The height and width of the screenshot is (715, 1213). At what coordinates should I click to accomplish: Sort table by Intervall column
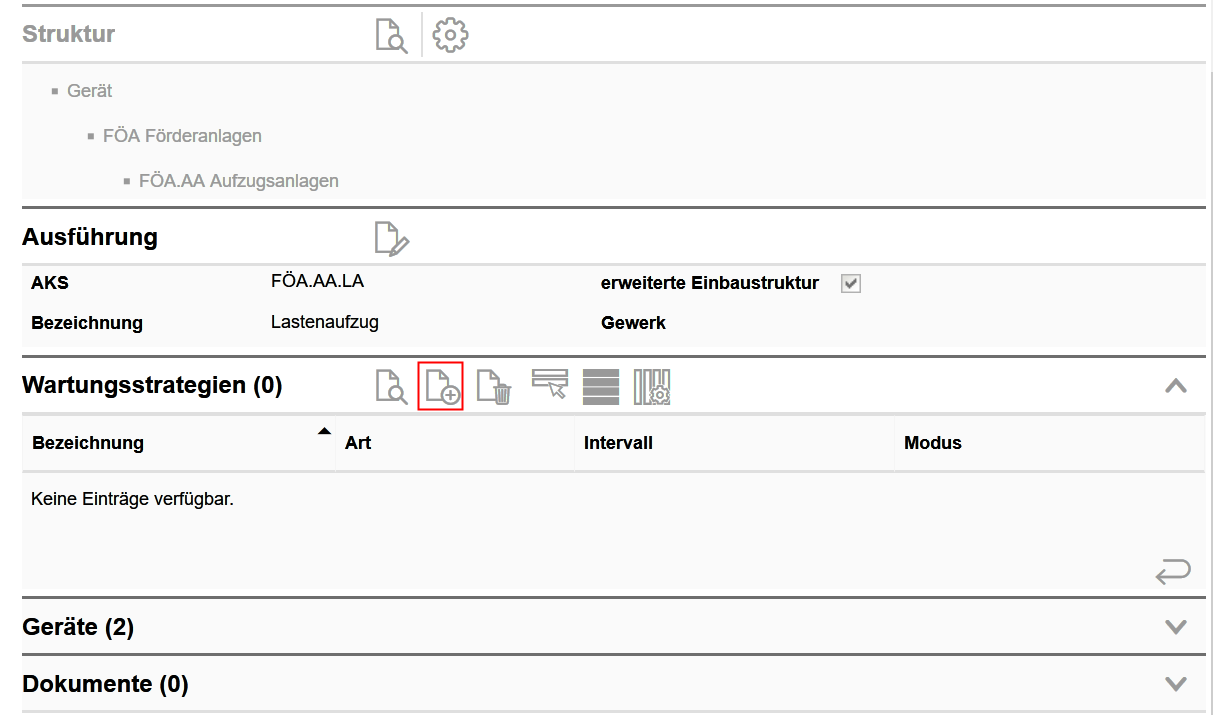pos(618,443)
